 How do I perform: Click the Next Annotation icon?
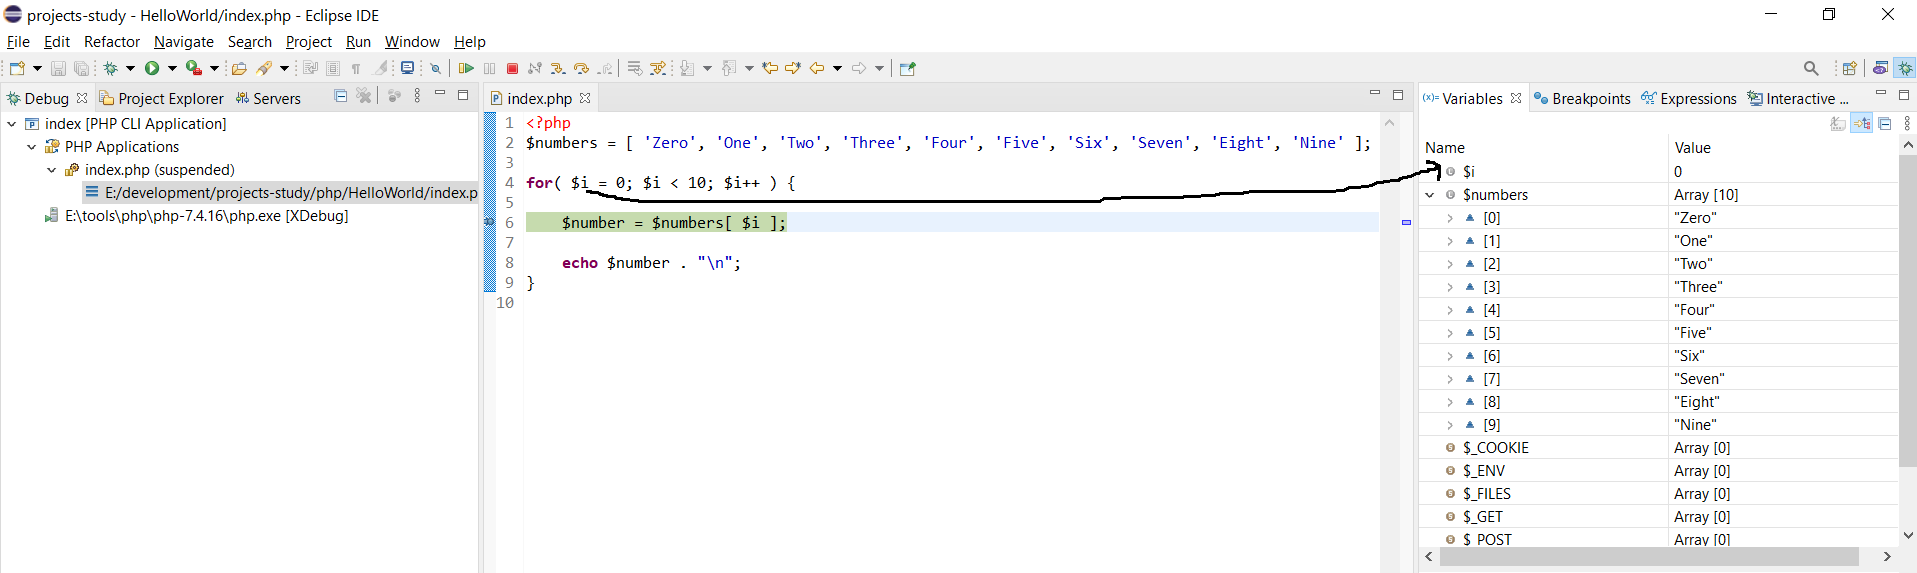tap(687, 68)
